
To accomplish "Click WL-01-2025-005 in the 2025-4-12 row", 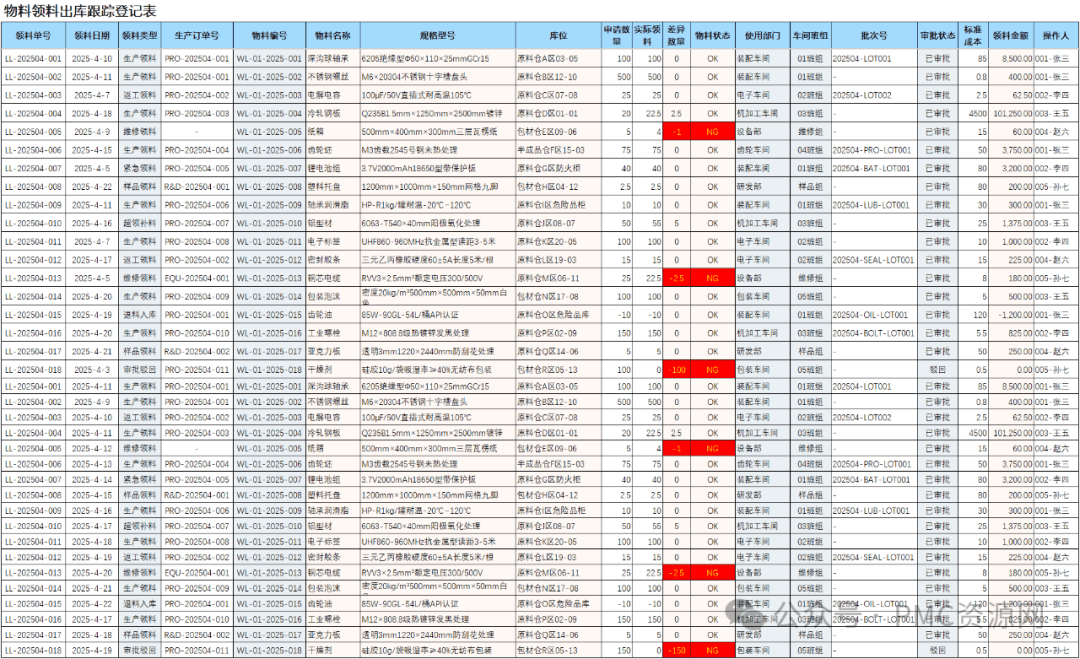I will [x=269, y=448].
